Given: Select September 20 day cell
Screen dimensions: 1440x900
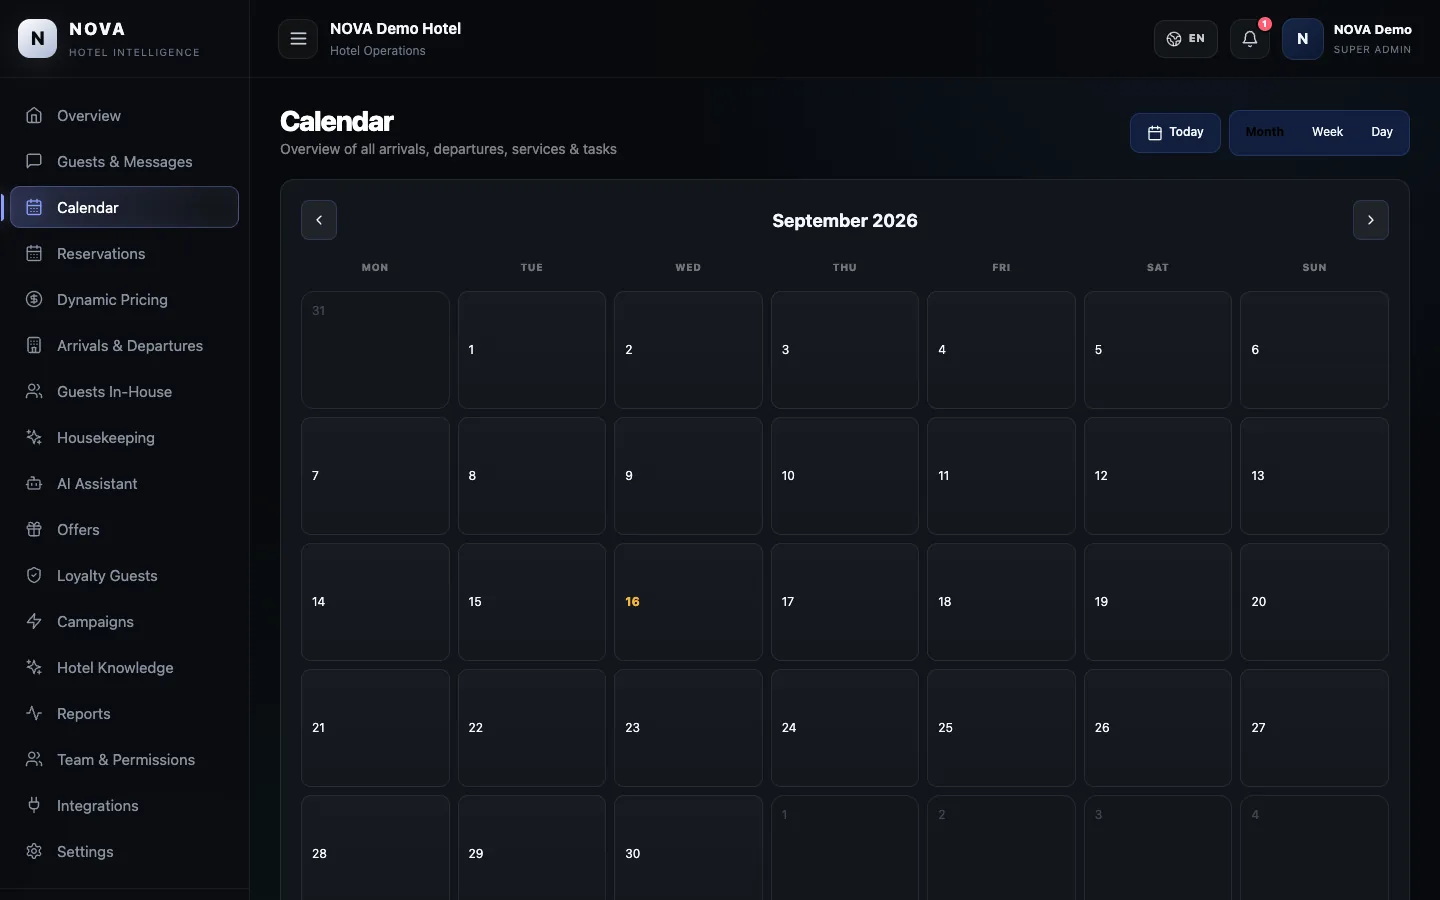Looking at the screenshot, I should coord(1314,602).
